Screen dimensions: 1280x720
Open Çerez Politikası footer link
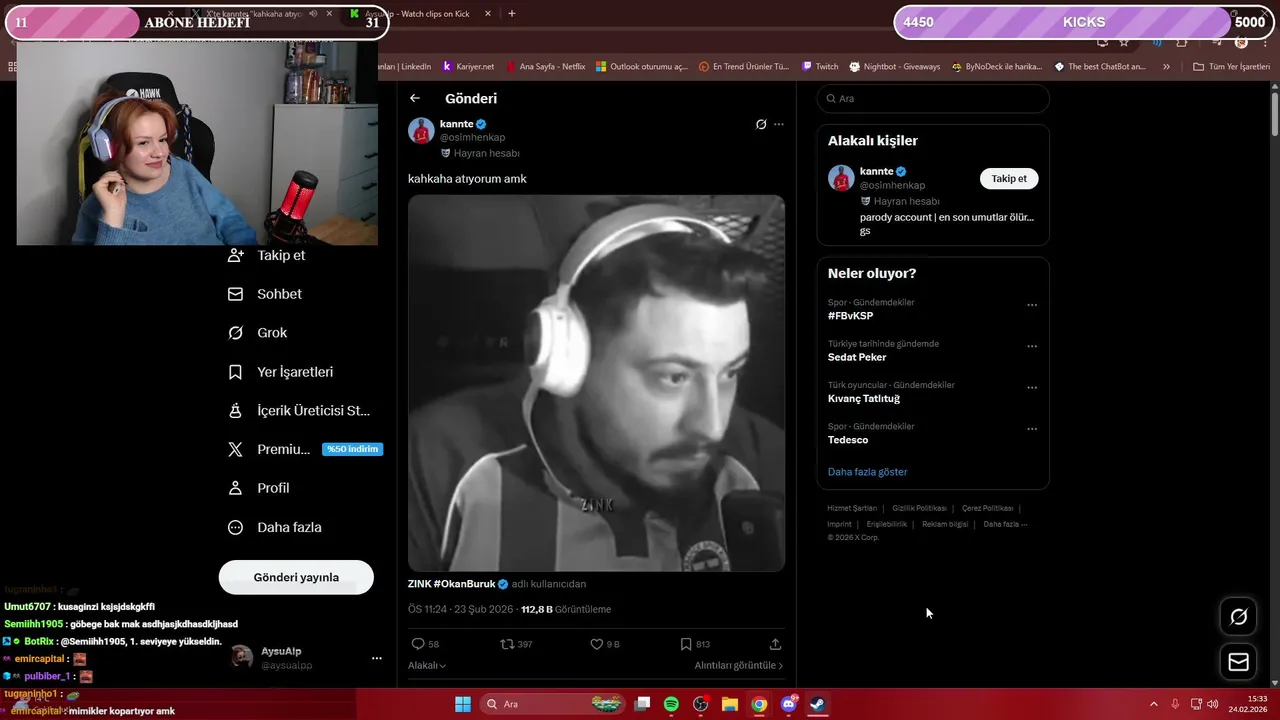point(987,508)
